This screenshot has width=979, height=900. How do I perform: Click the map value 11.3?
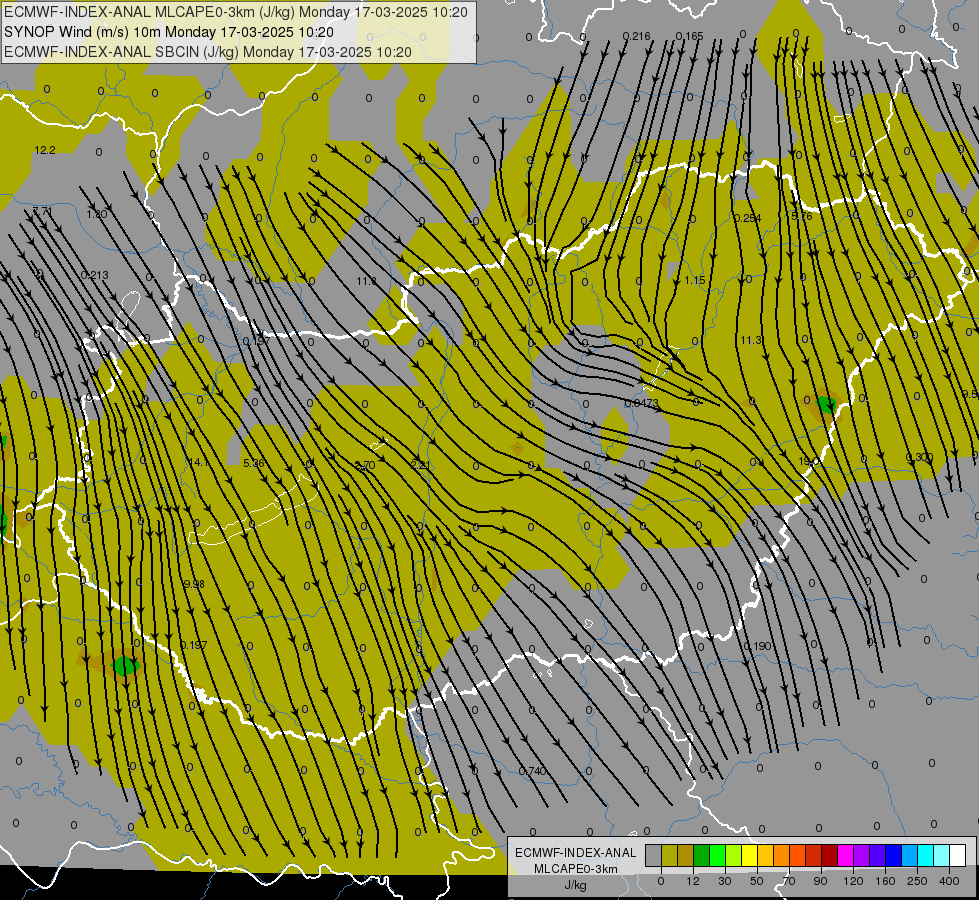[x=751, y=340]
